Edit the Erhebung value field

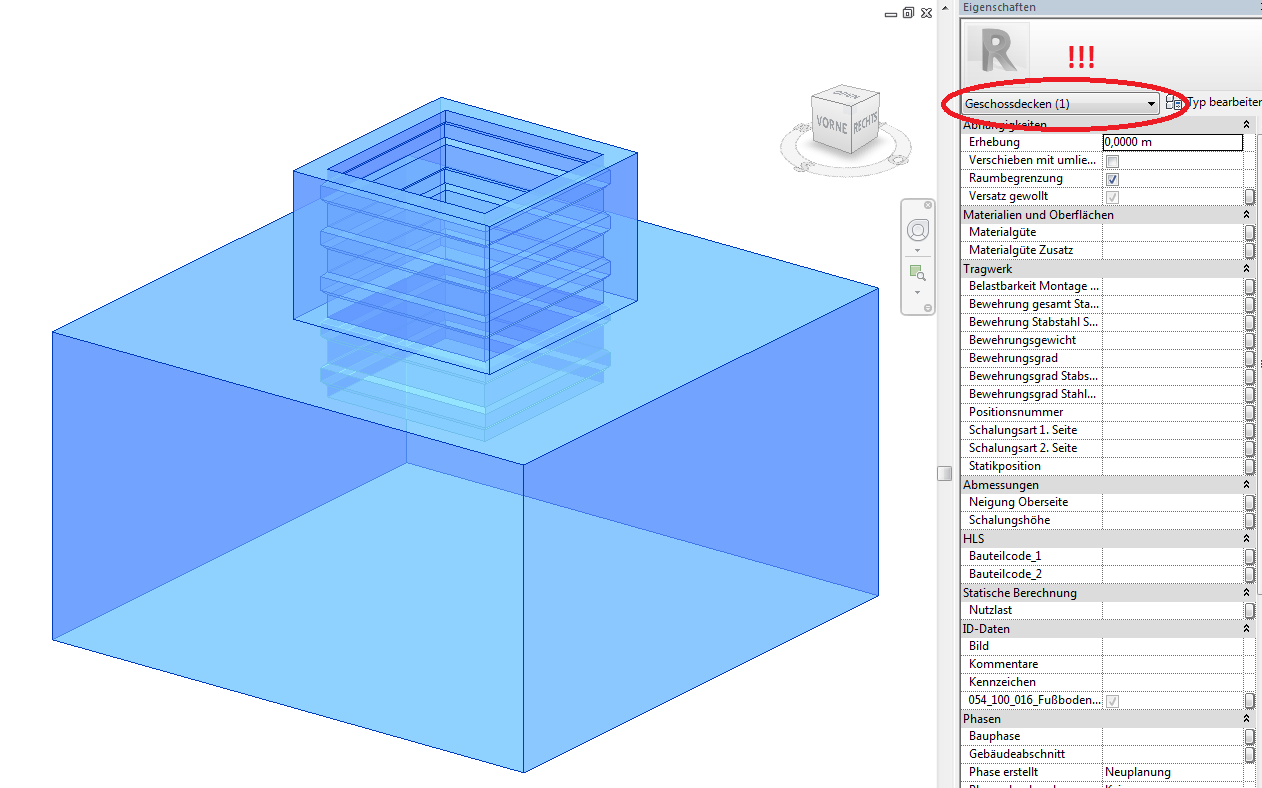pos(1172,142)
